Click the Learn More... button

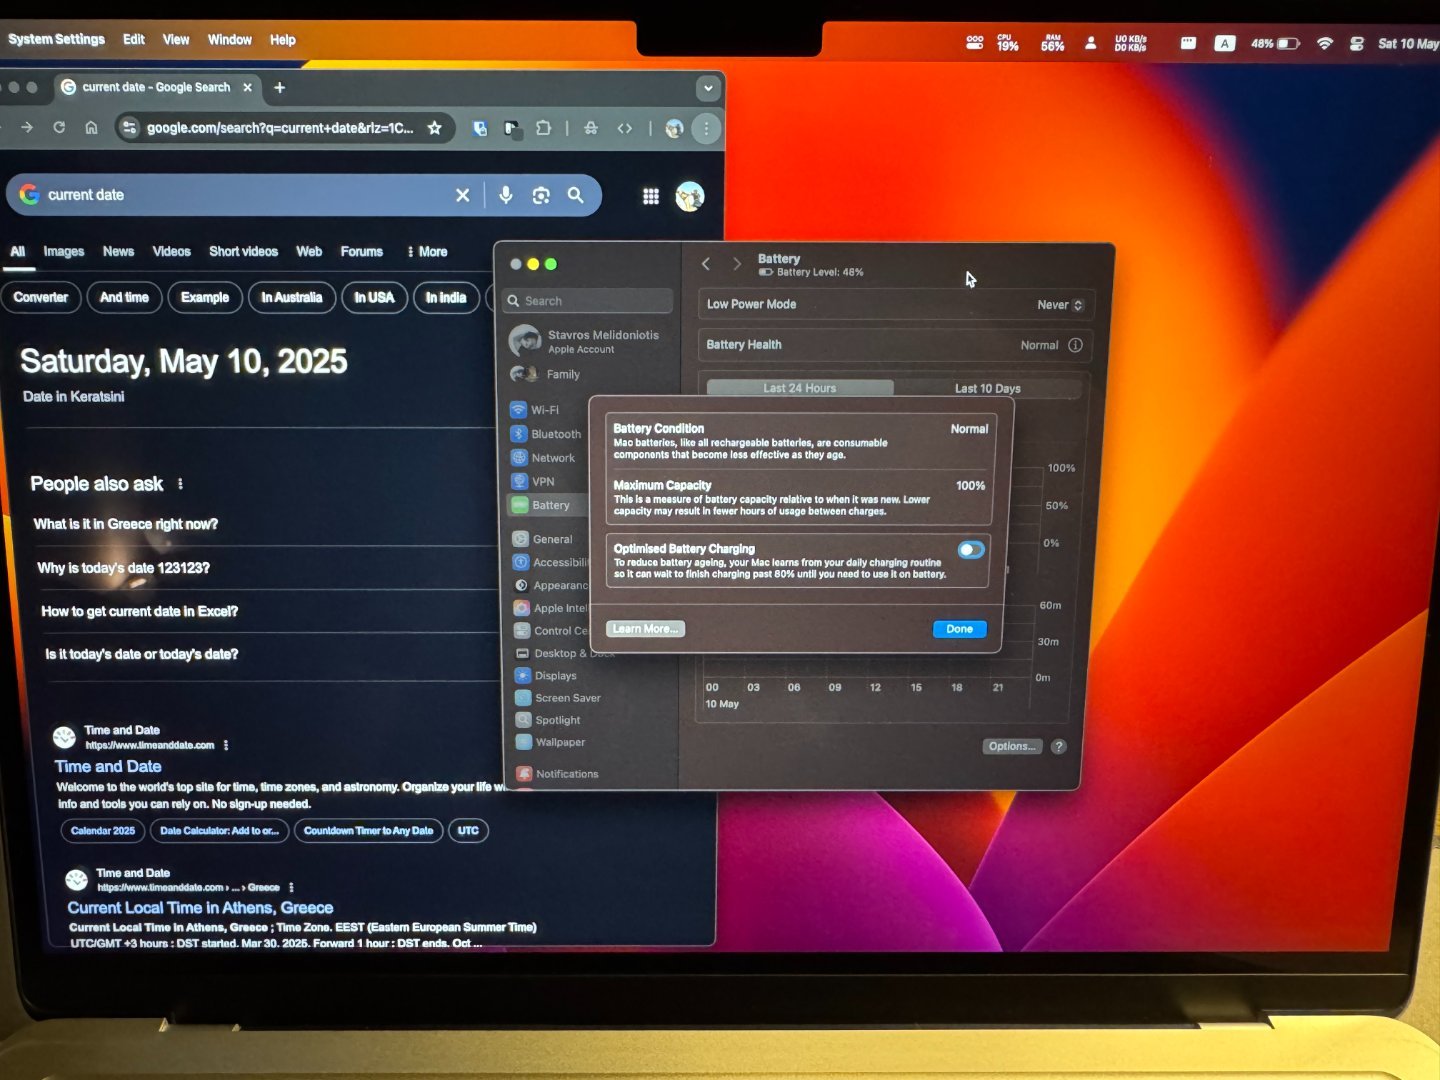[645, 629]
